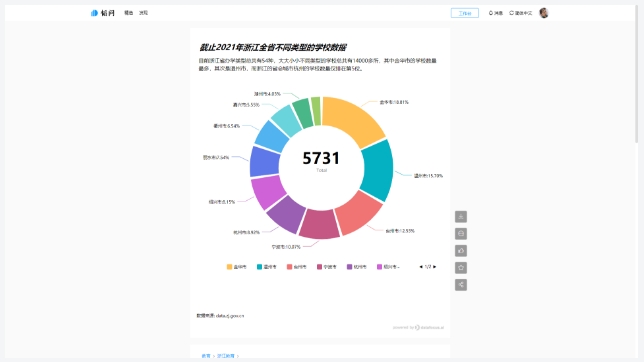
Task: Favorite the chart with the star icon
Action: pyautogui.click(x=461, y=268)
